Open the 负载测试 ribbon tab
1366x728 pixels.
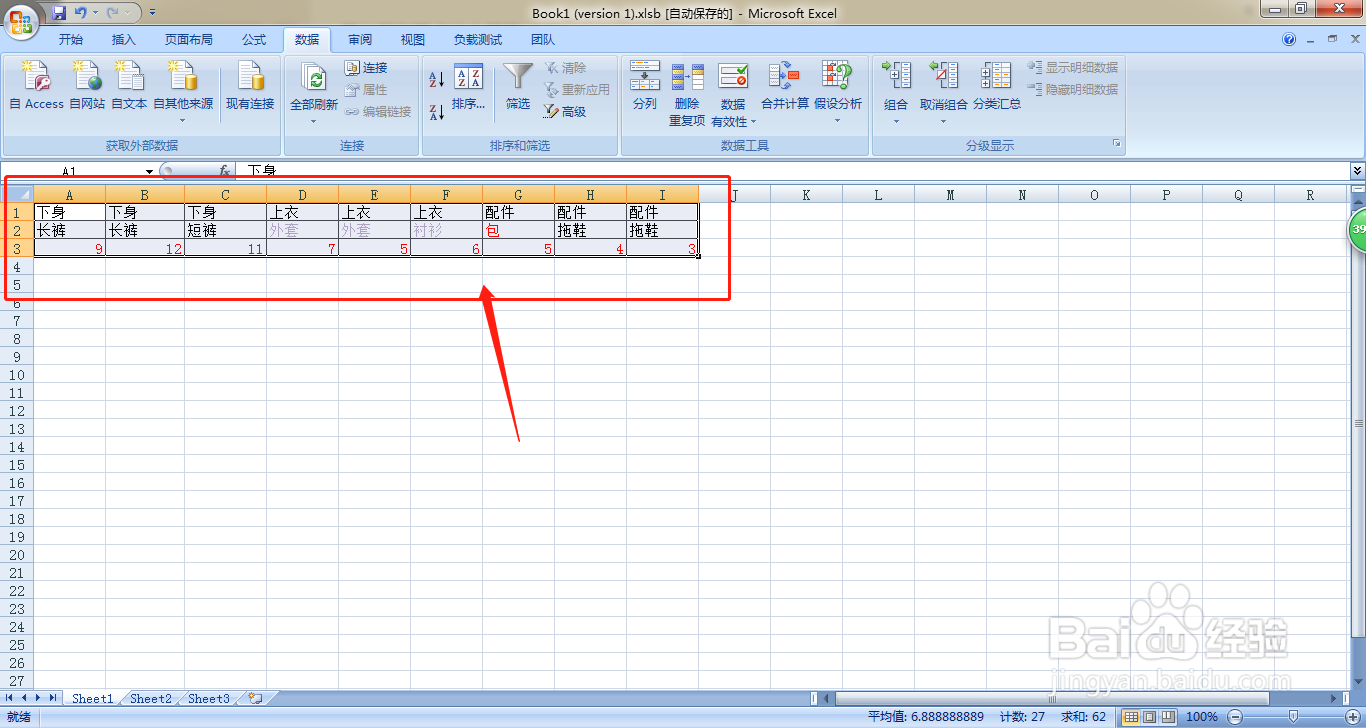pos(477,40)
